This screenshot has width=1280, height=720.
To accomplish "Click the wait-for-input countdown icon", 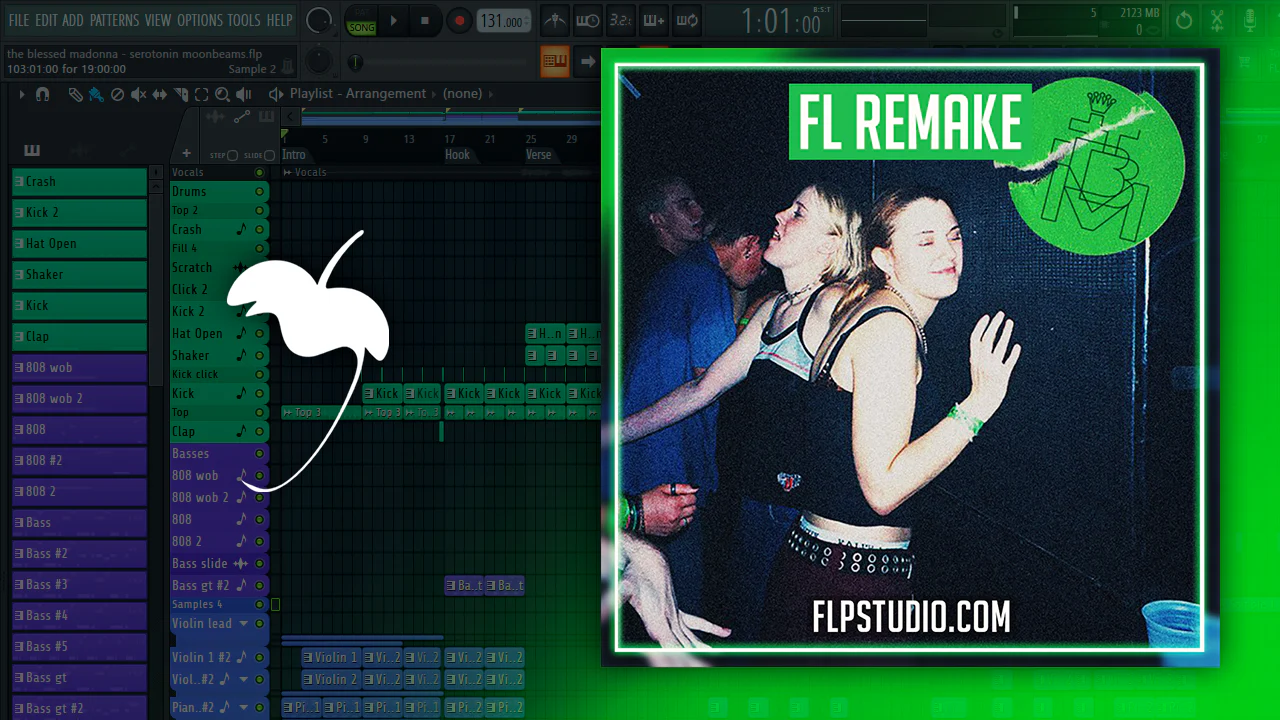I will (588, 20).
